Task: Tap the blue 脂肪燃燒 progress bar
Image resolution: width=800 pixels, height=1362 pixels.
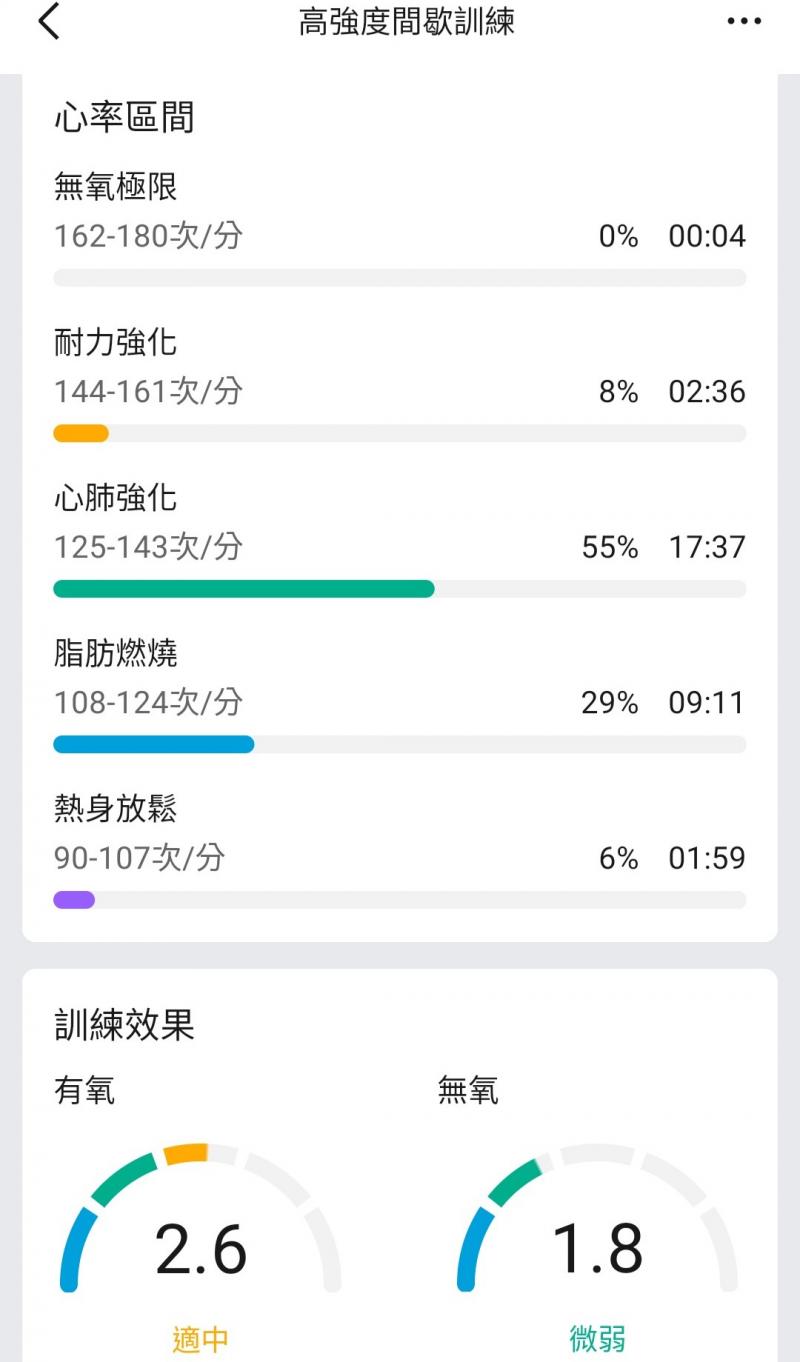Action: coord(153,744)
